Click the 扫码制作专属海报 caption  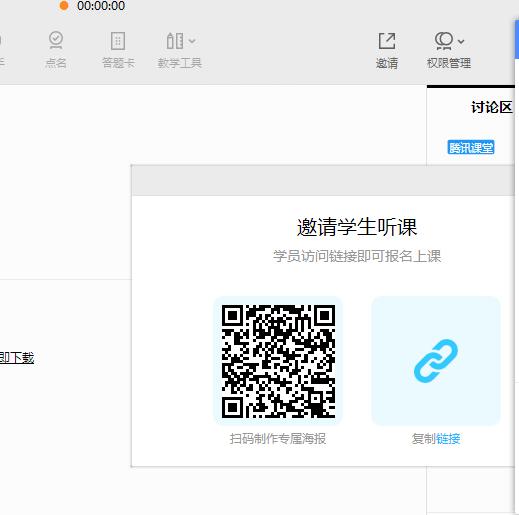coord(278,439)
